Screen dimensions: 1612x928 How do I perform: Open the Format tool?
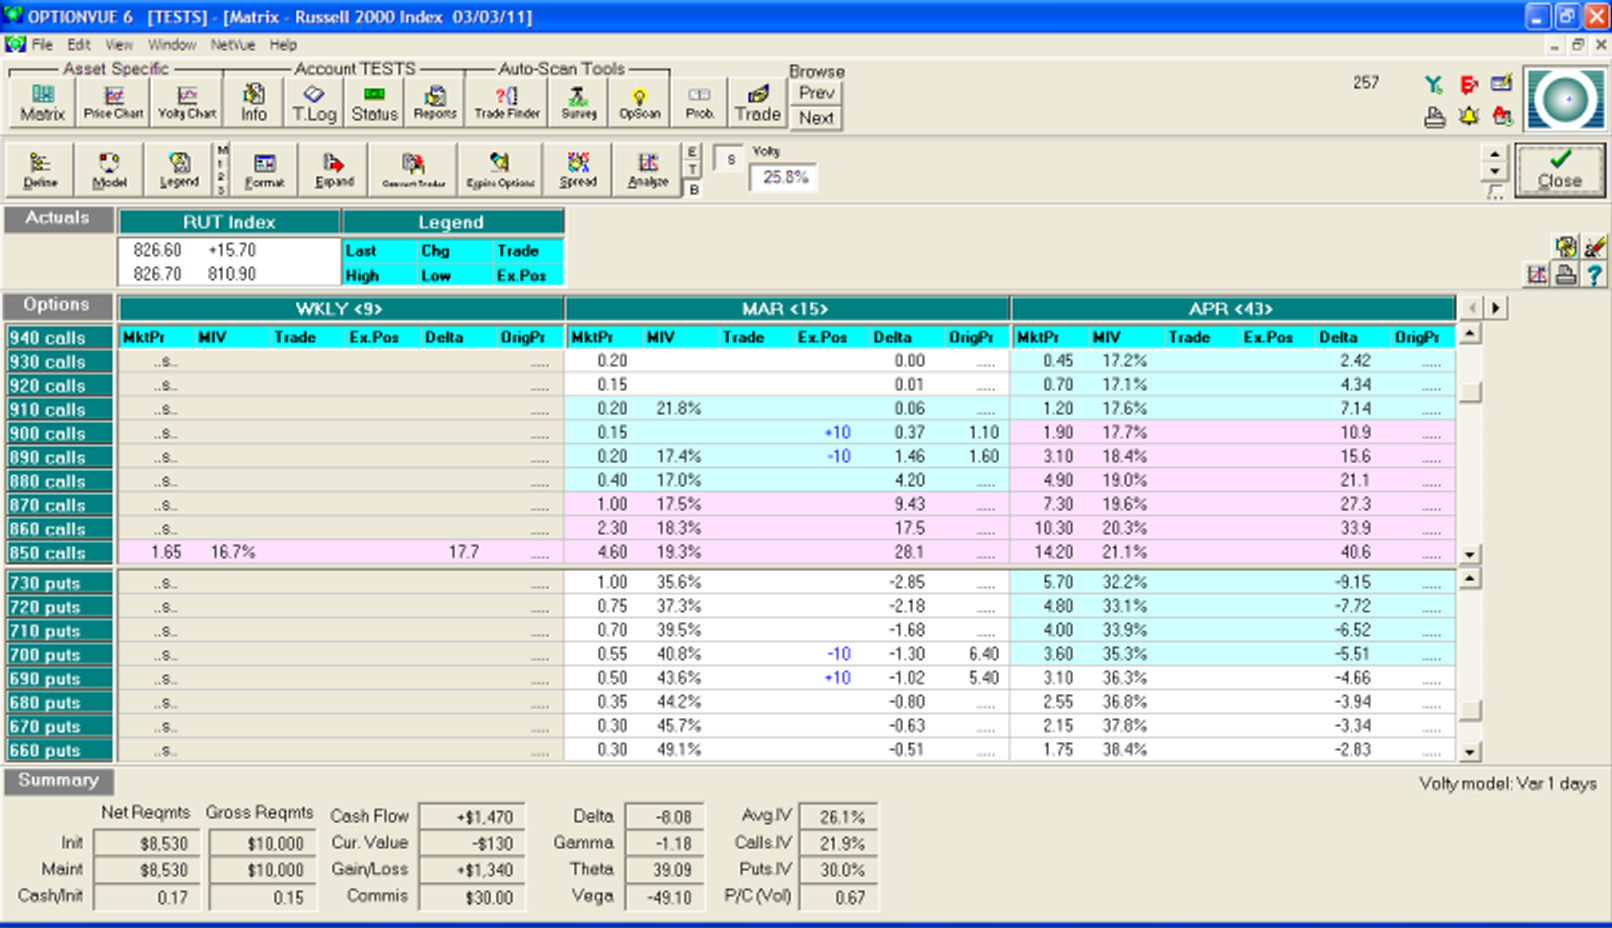click(x=264, y=170)
